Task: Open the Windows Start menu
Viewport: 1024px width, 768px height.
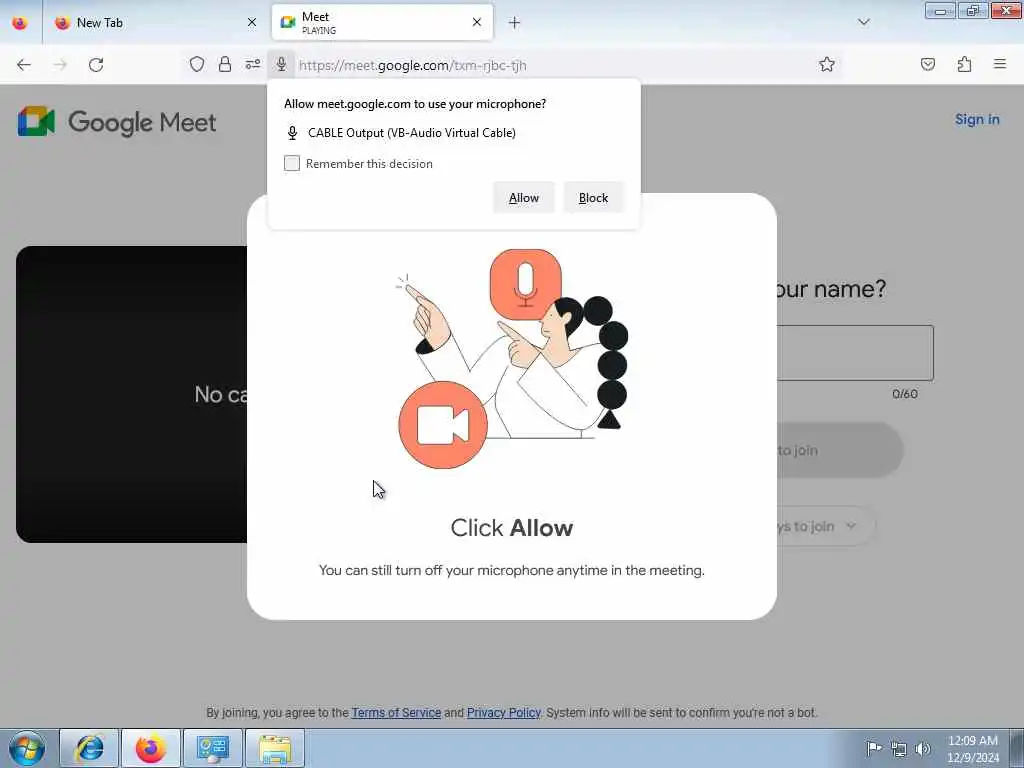Action: pos(27,748)
